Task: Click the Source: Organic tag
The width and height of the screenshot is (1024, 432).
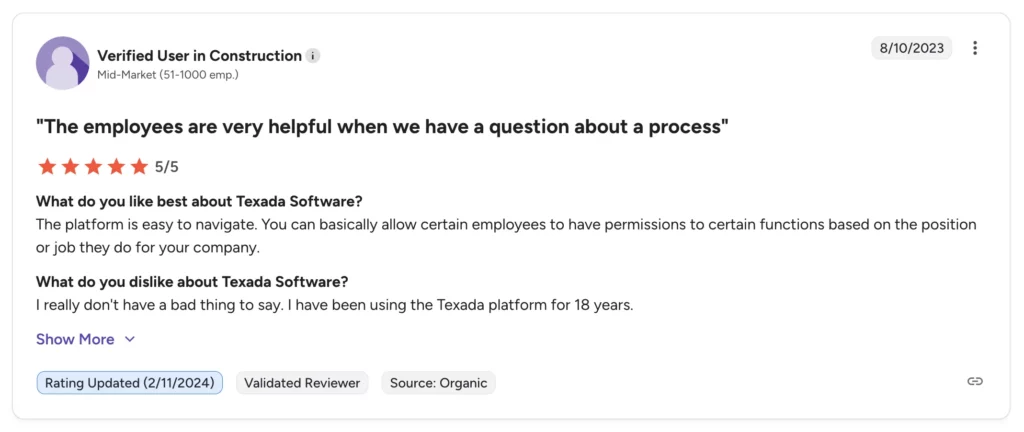Action: tap(438, 382)
